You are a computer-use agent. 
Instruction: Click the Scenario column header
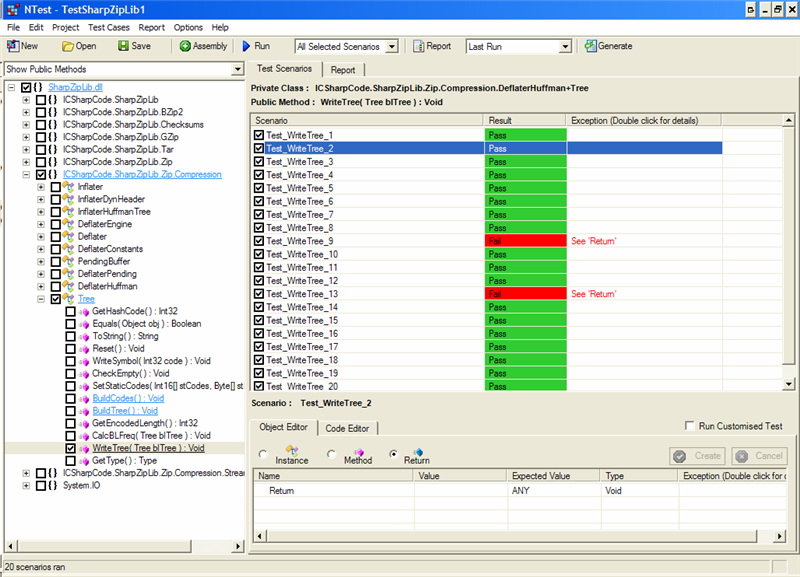(367, 120)
